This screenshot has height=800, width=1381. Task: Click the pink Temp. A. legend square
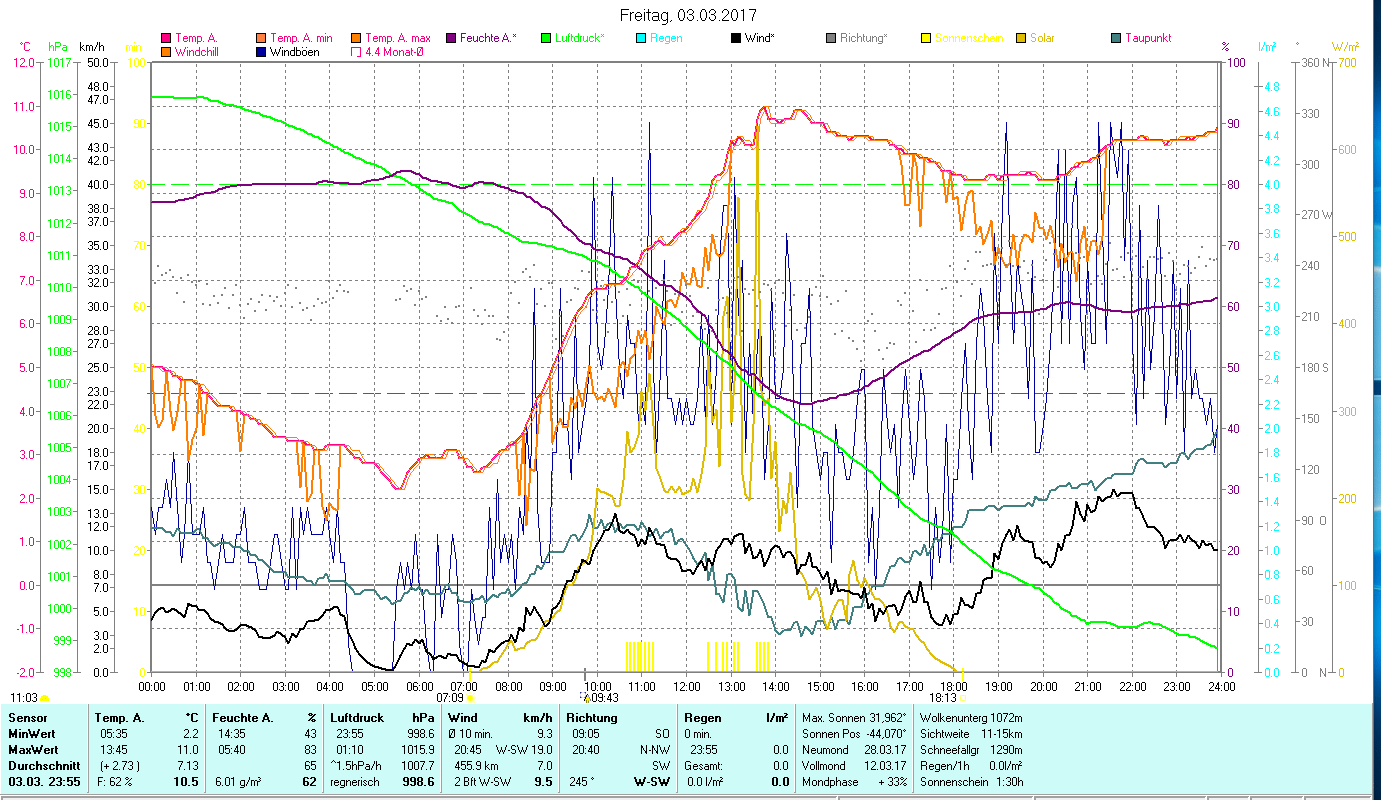click(166, 38)
